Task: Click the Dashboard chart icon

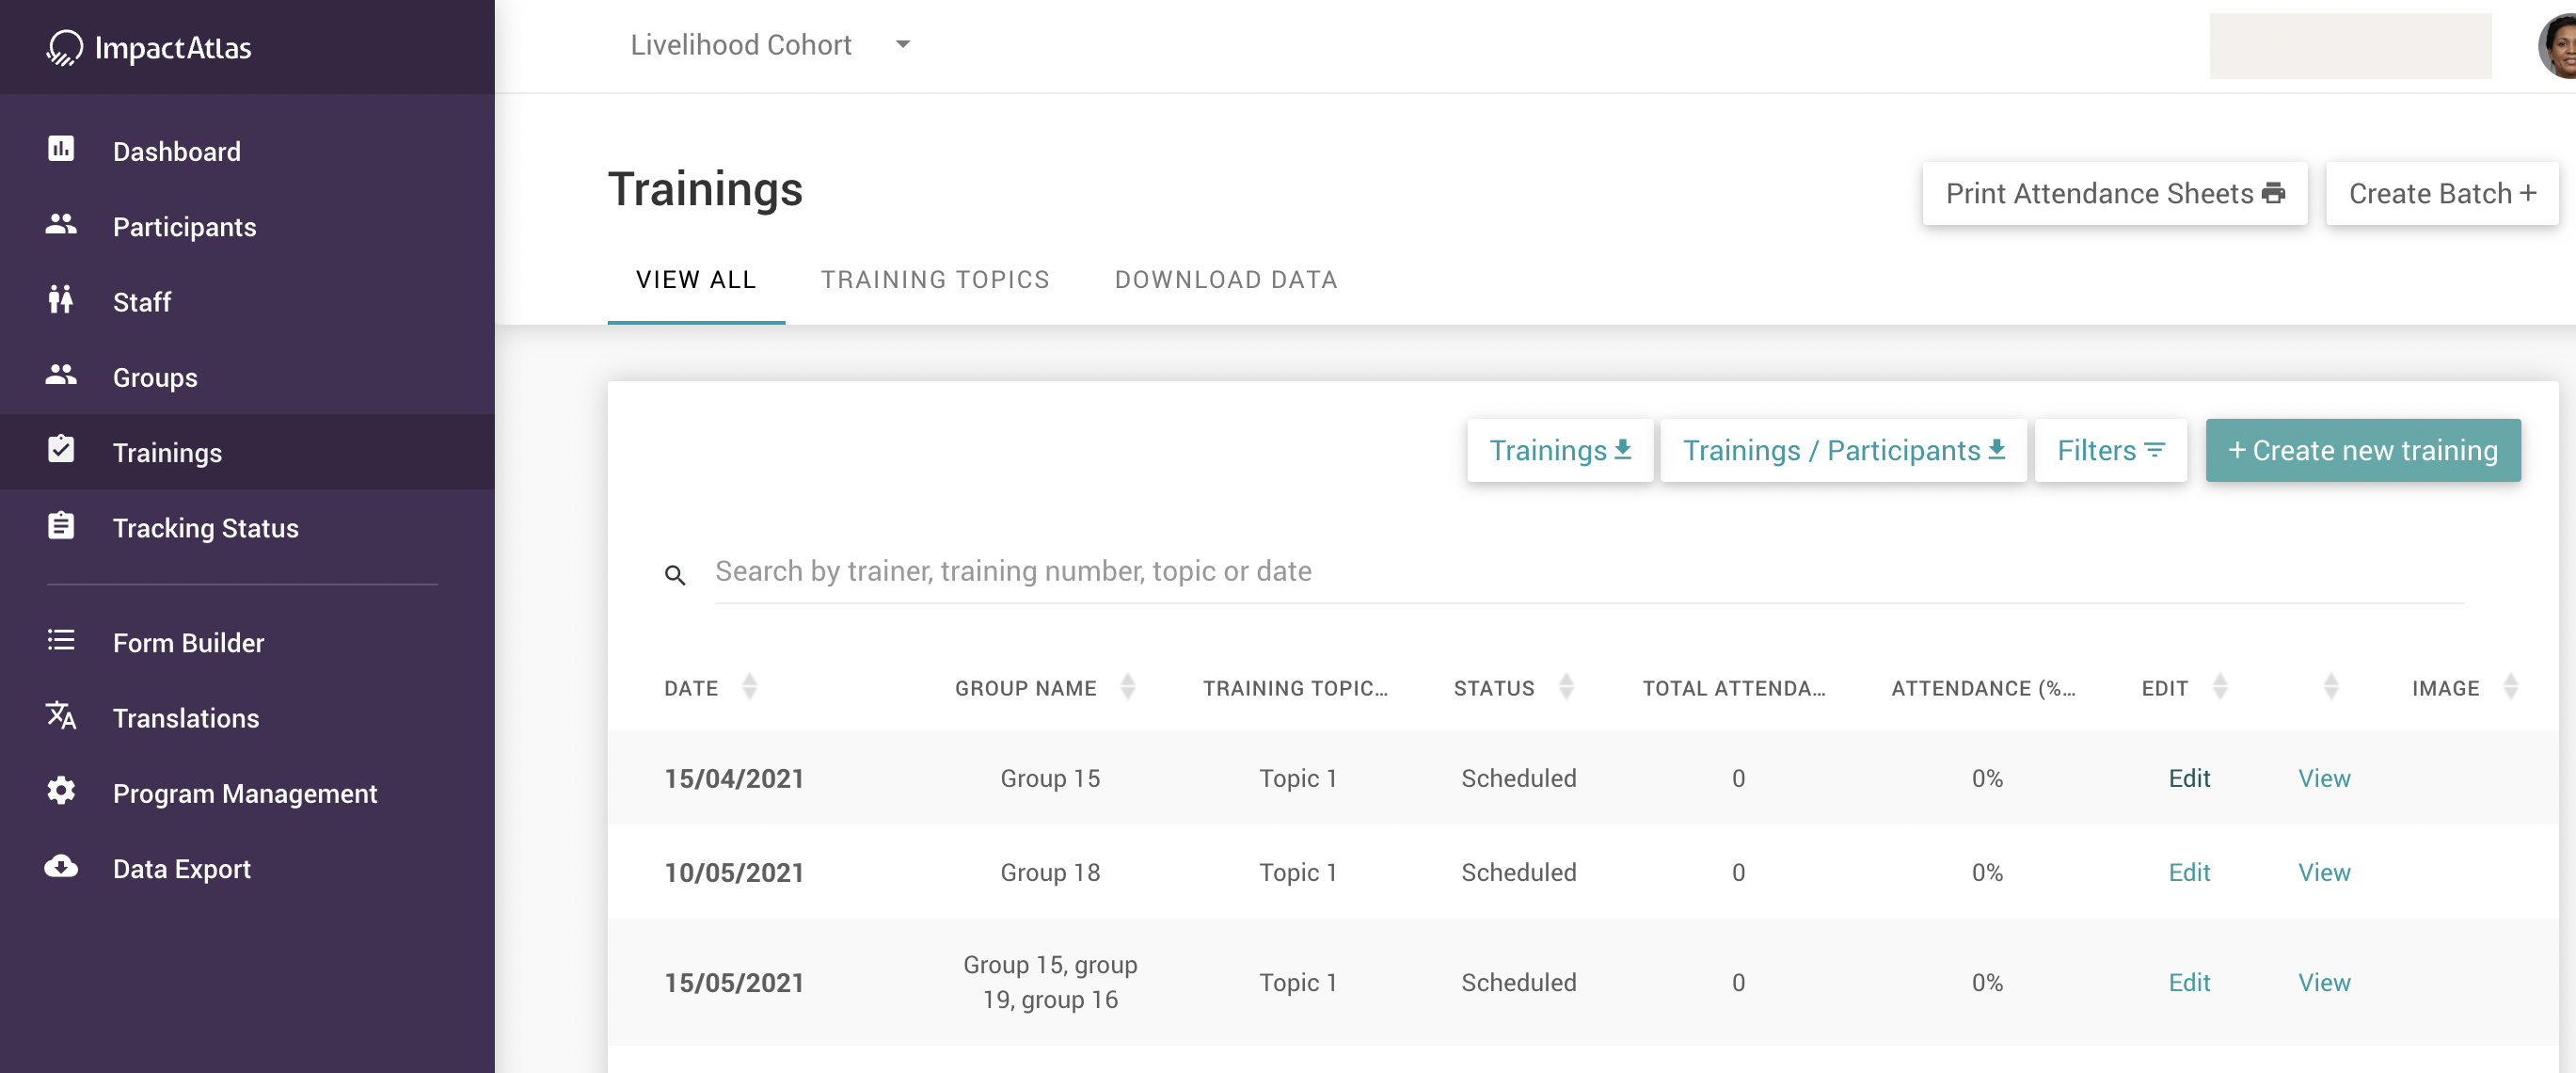Action: pyautogui.click(x=61, y=150)
